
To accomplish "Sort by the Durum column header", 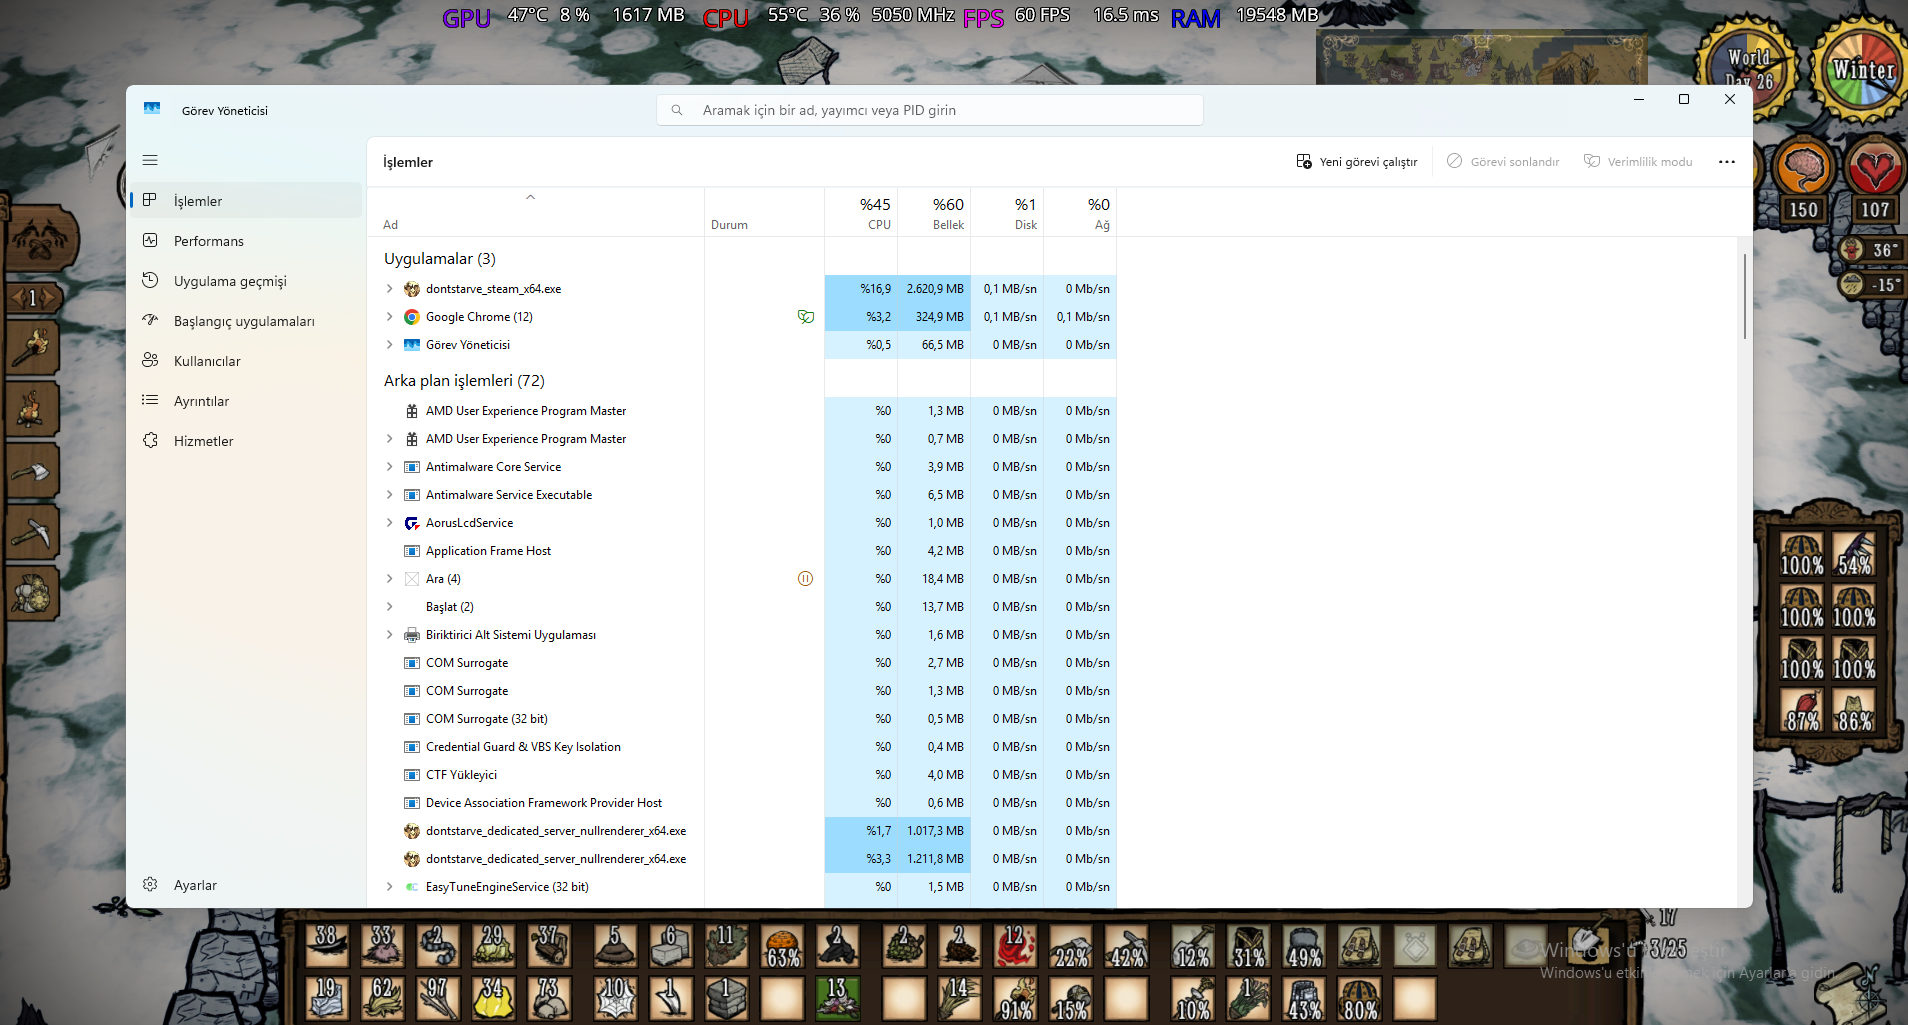I will (764, 212).
